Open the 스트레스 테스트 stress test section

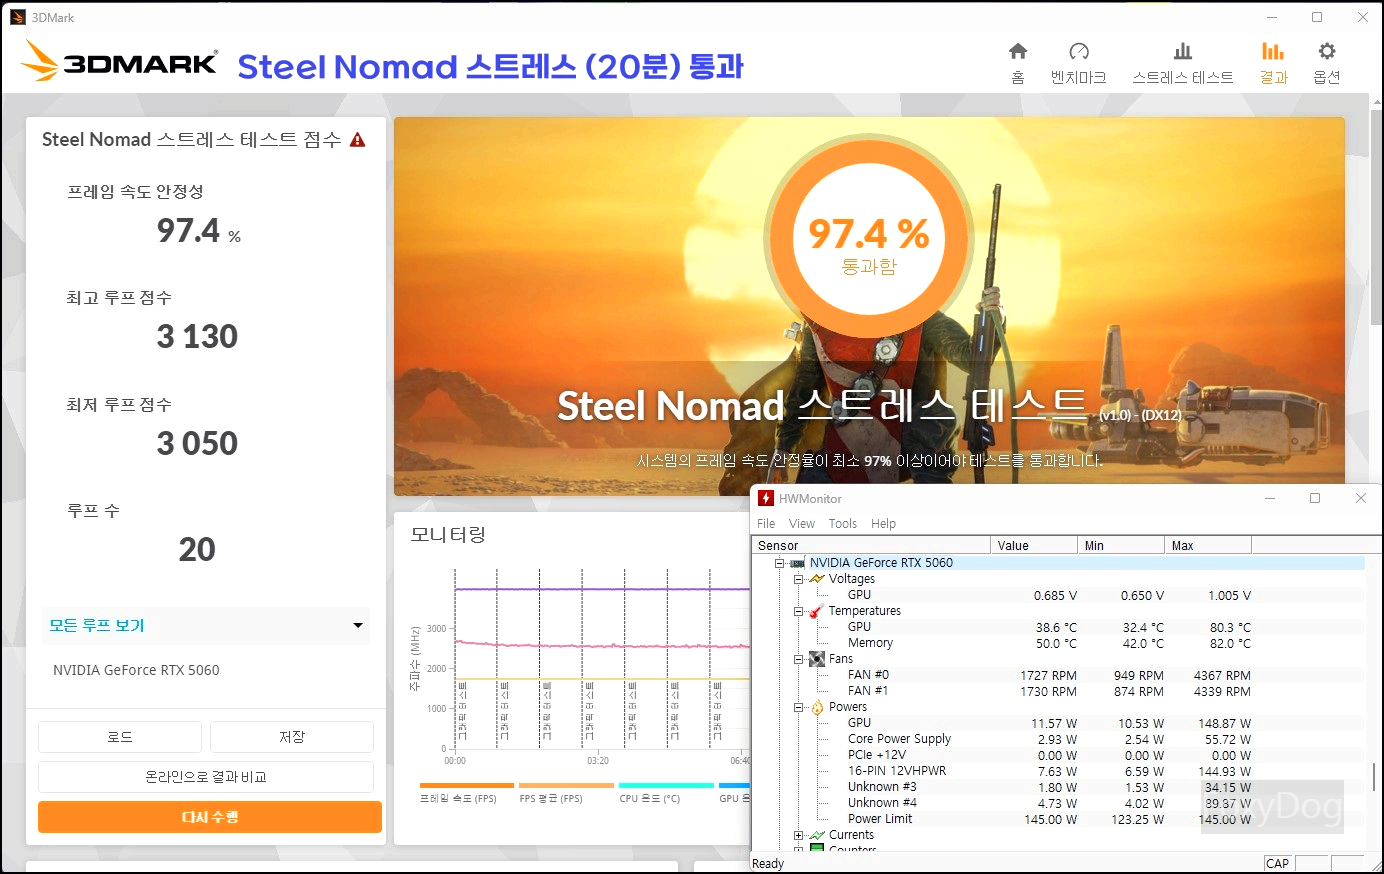[x=1182, y=63]
